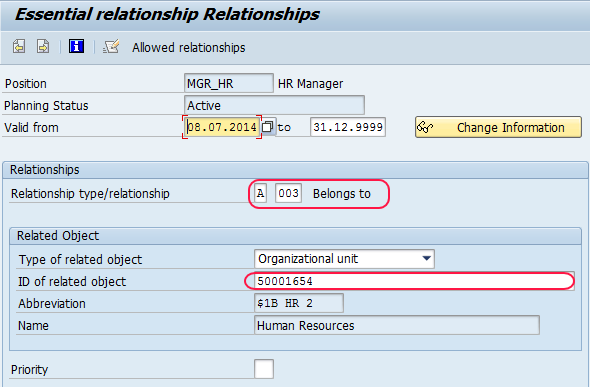Open the Valid from date picker icon
590x387 pixels.
tap(268, 127)
